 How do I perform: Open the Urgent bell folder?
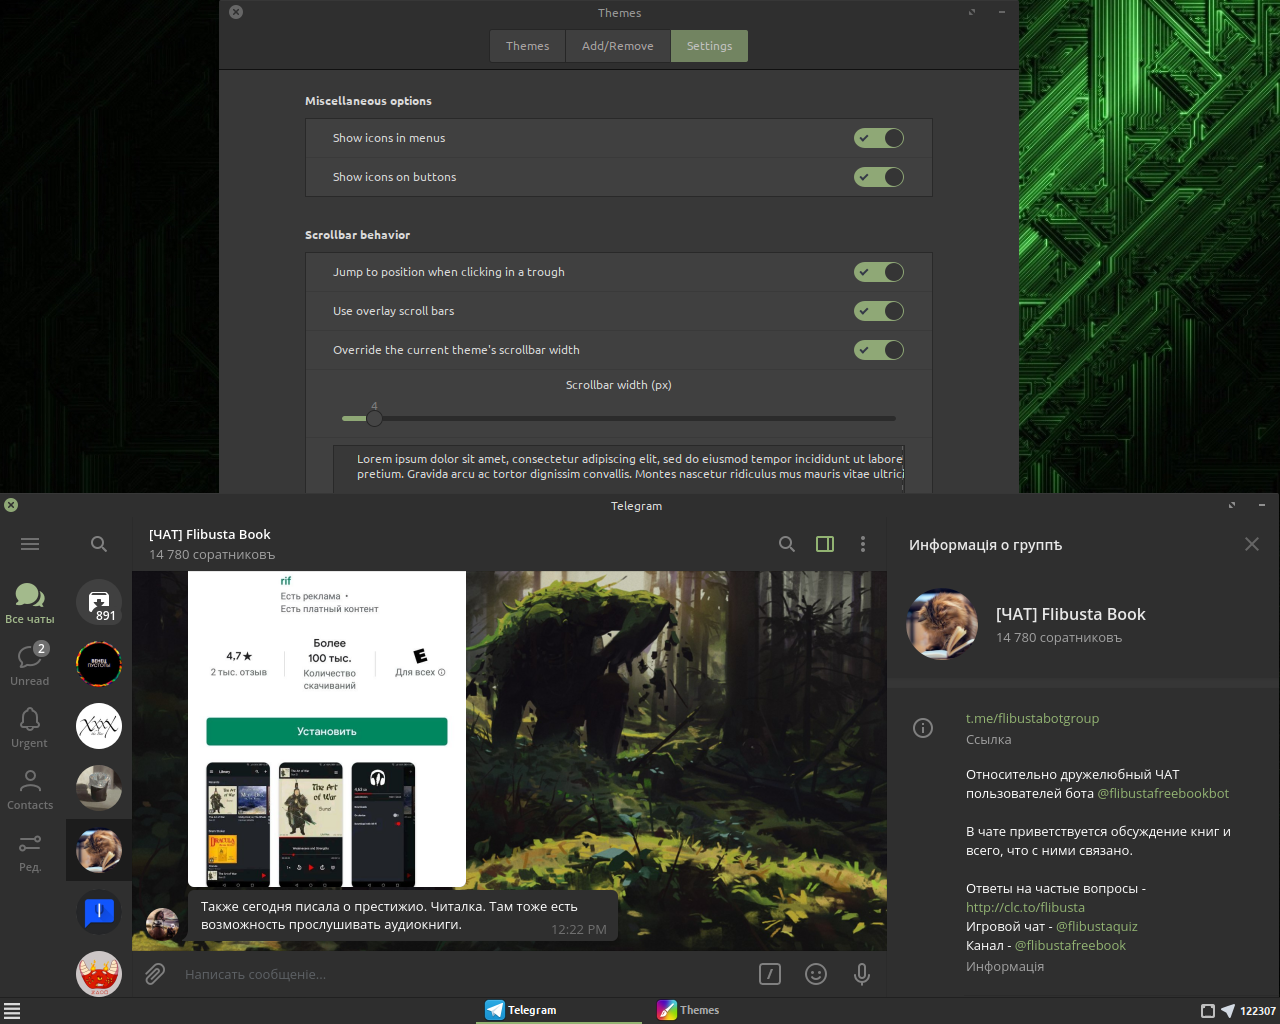(x=30, y=727)
